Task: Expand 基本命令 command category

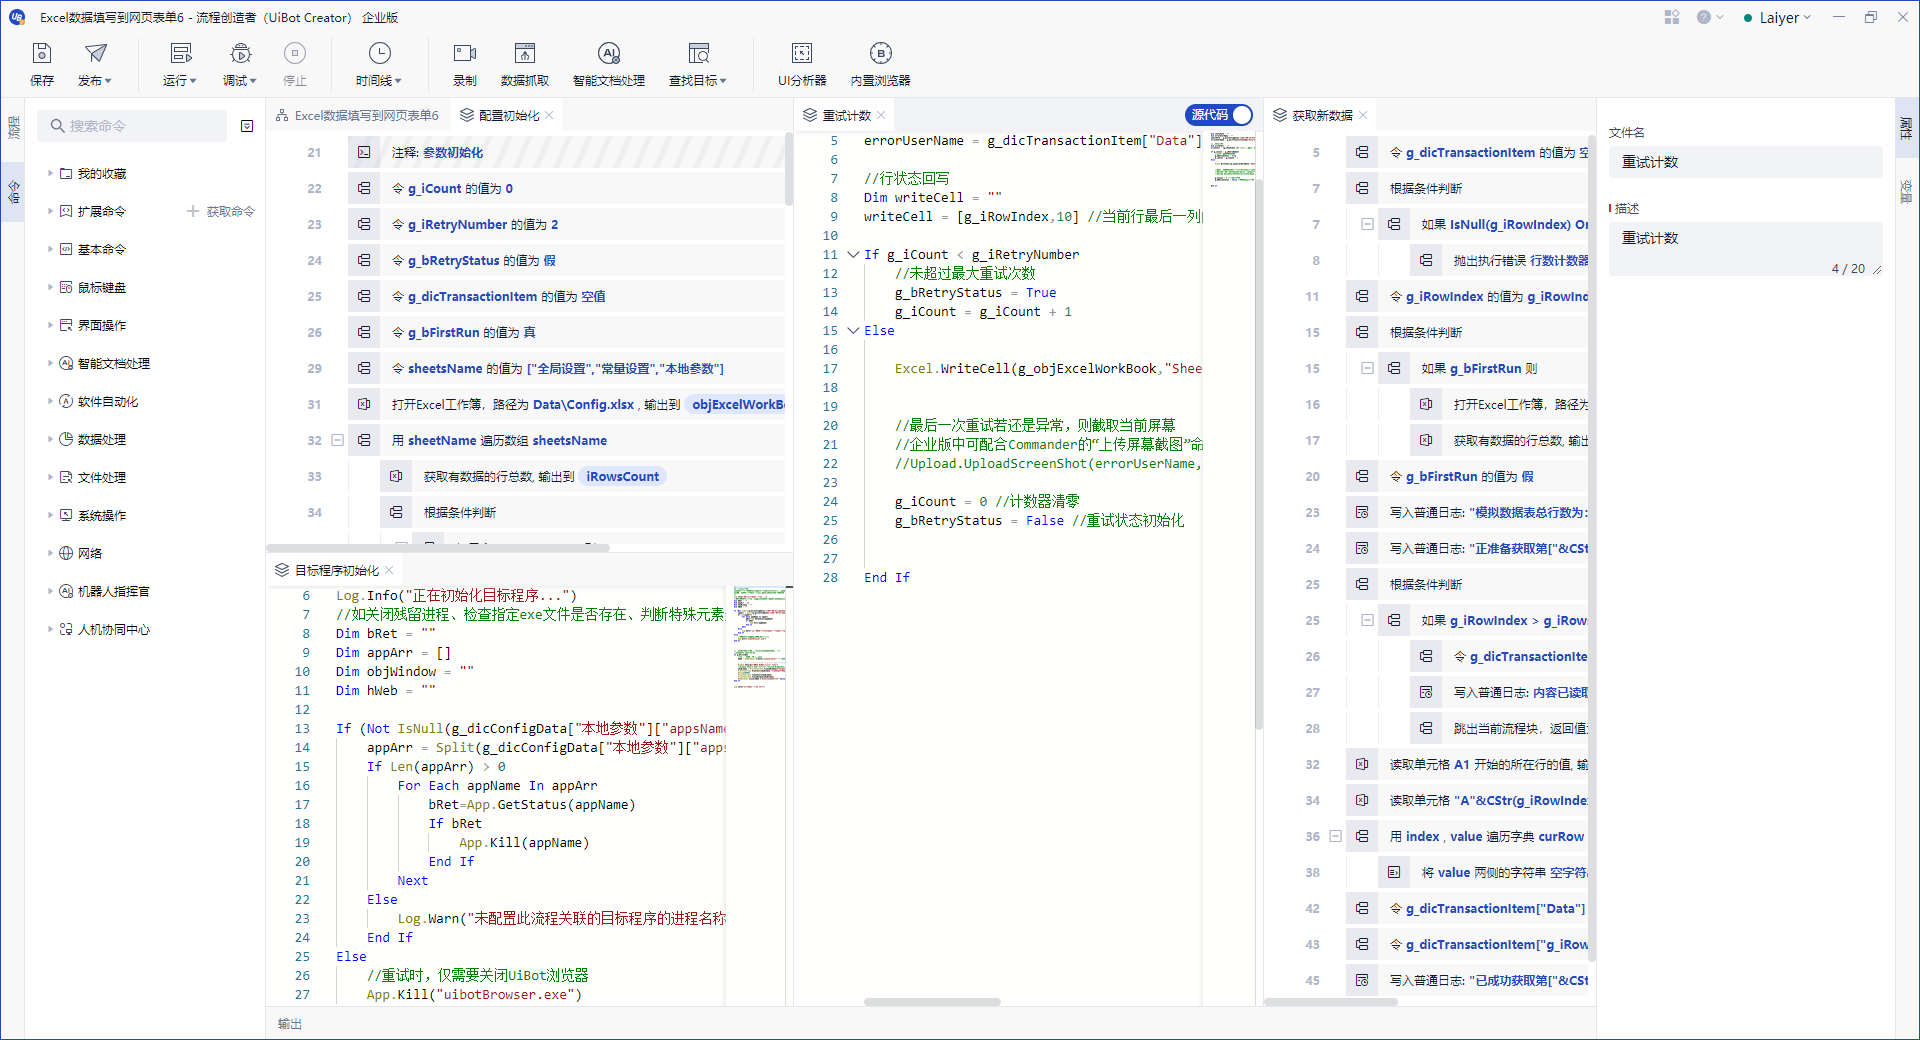Action: (50, 249)
